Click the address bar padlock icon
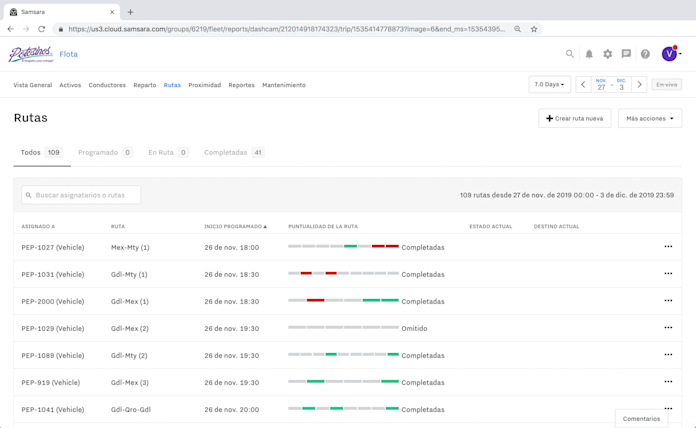 click(x=61, y=29)
